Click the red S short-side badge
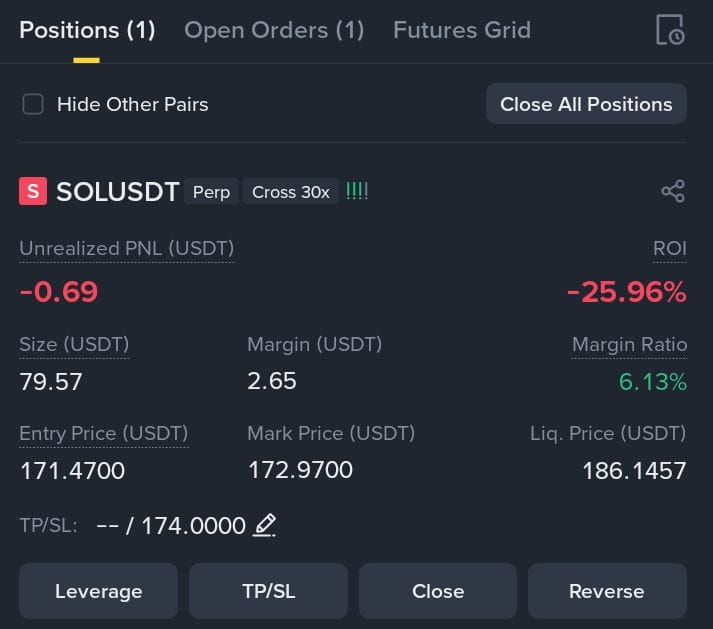This screenshot has width=713, height=629. click(33, 191)
